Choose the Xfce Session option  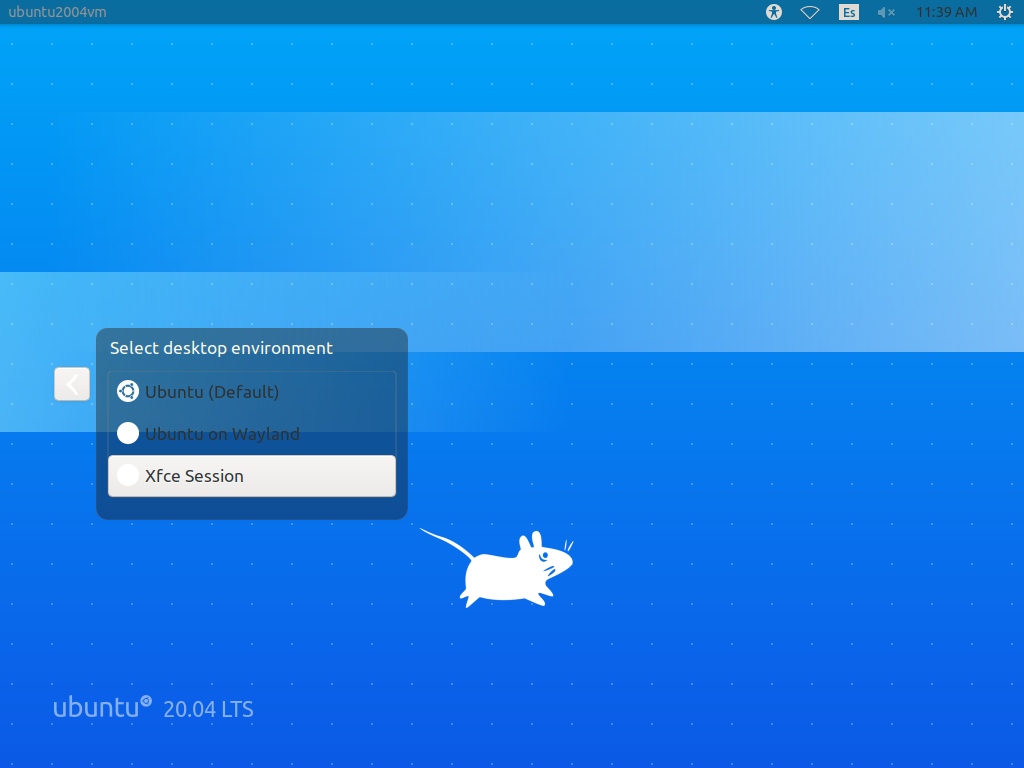tap(251, 476)
